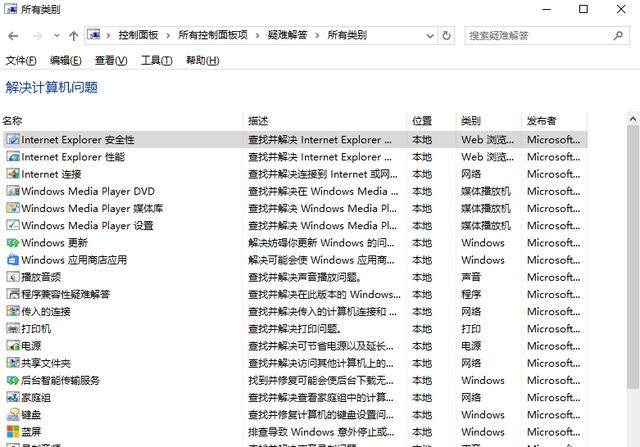Screen dimensions: 640x447
Task: Click description 查找并解决打印问题。
Action: coord(295,329)
